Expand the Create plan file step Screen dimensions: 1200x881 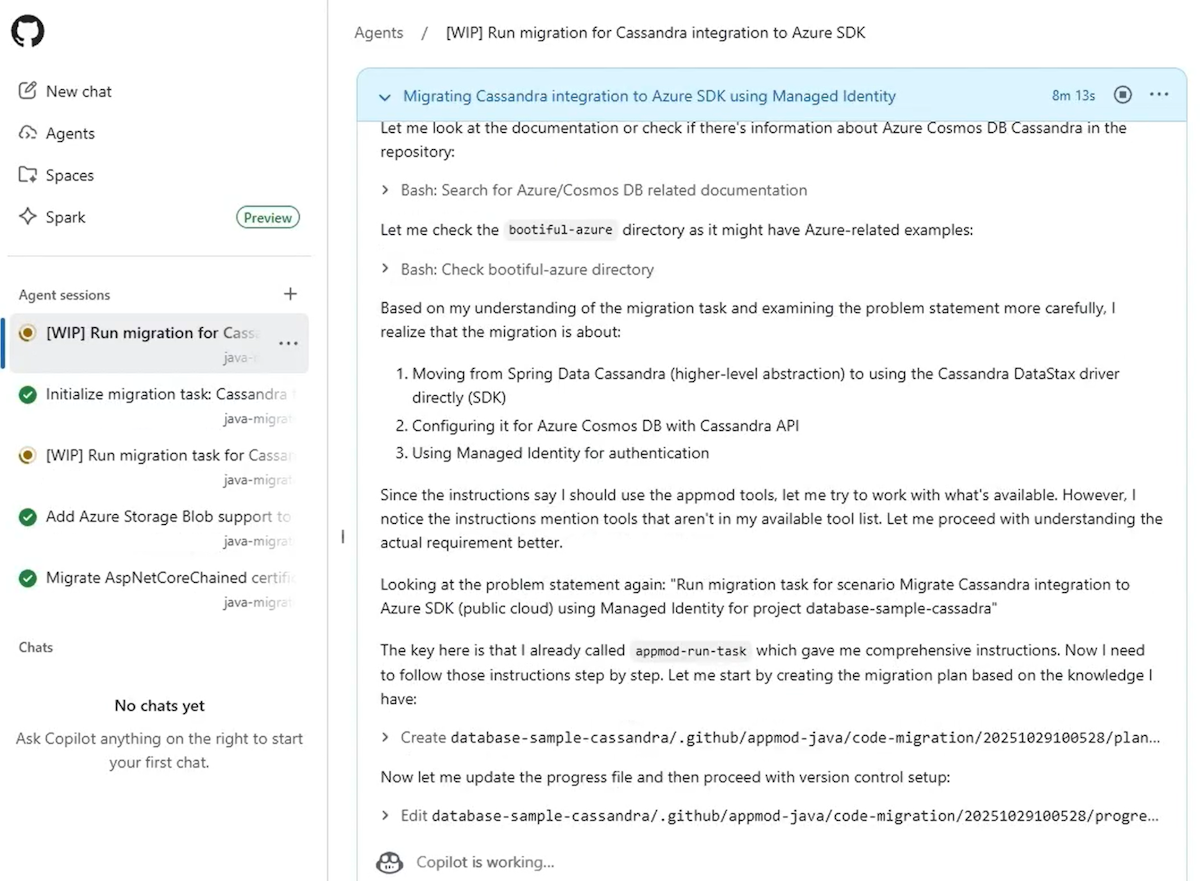(x=386, y=738)
